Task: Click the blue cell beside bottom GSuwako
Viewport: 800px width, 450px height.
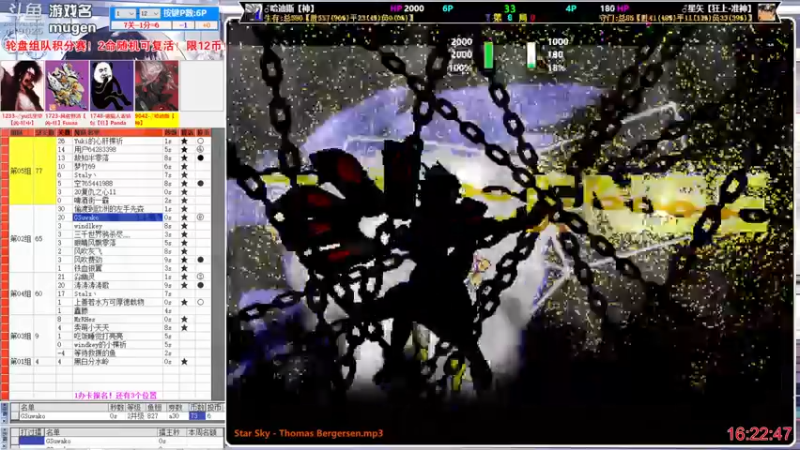Action: click(x=31, y=441)
